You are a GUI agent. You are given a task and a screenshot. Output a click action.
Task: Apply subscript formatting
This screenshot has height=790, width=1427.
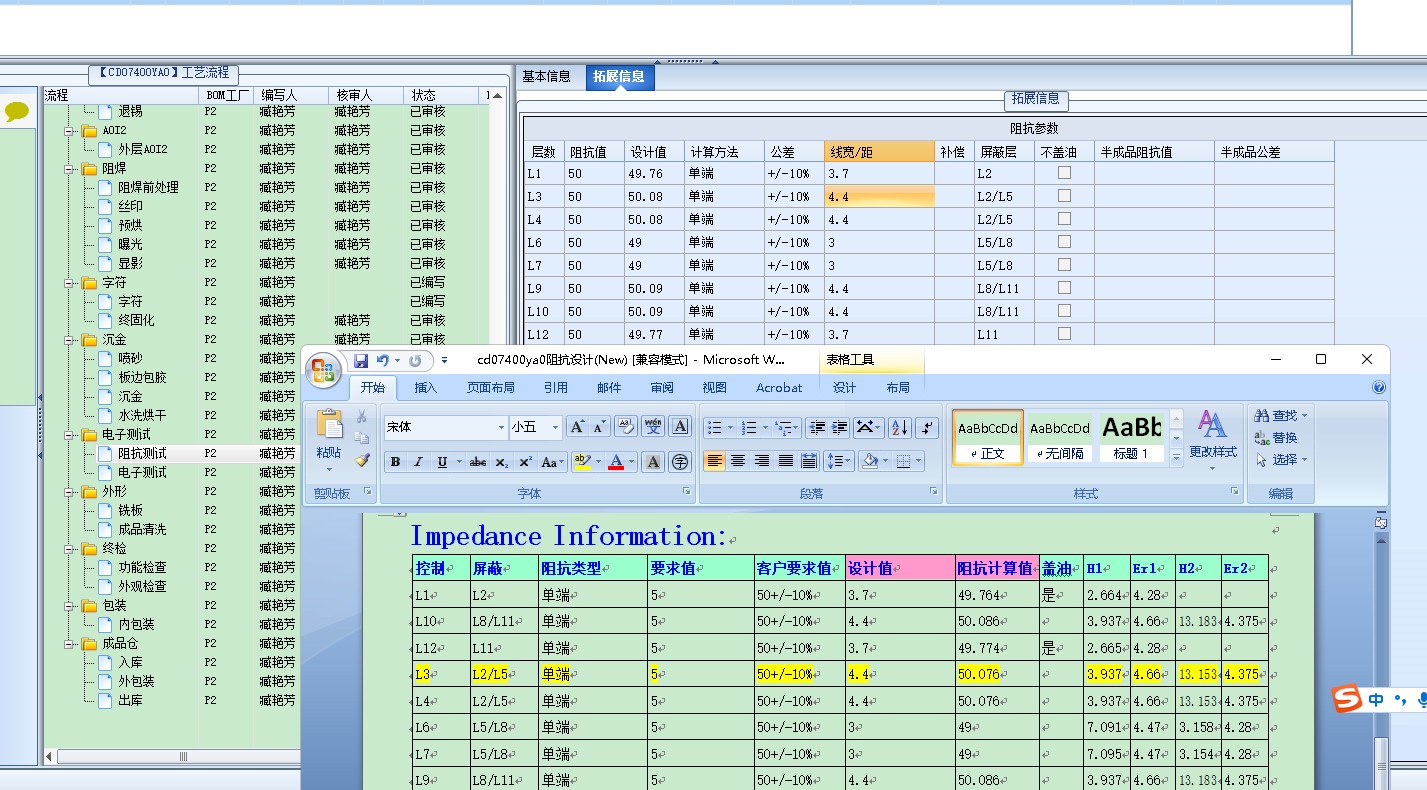click(x=502, y=462)
